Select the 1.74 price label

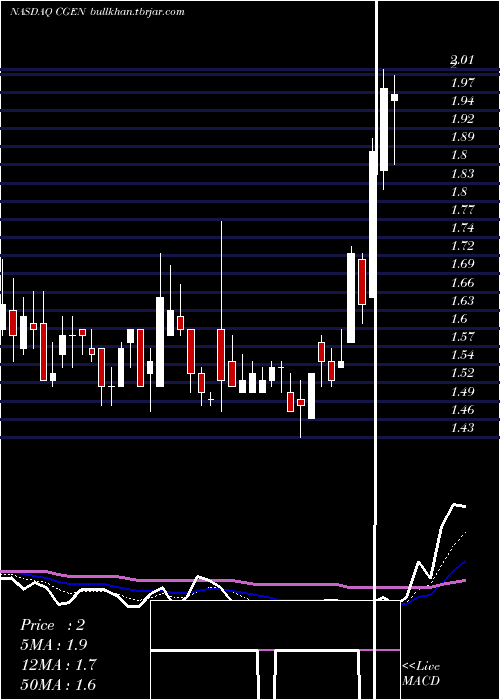point(462,228)
